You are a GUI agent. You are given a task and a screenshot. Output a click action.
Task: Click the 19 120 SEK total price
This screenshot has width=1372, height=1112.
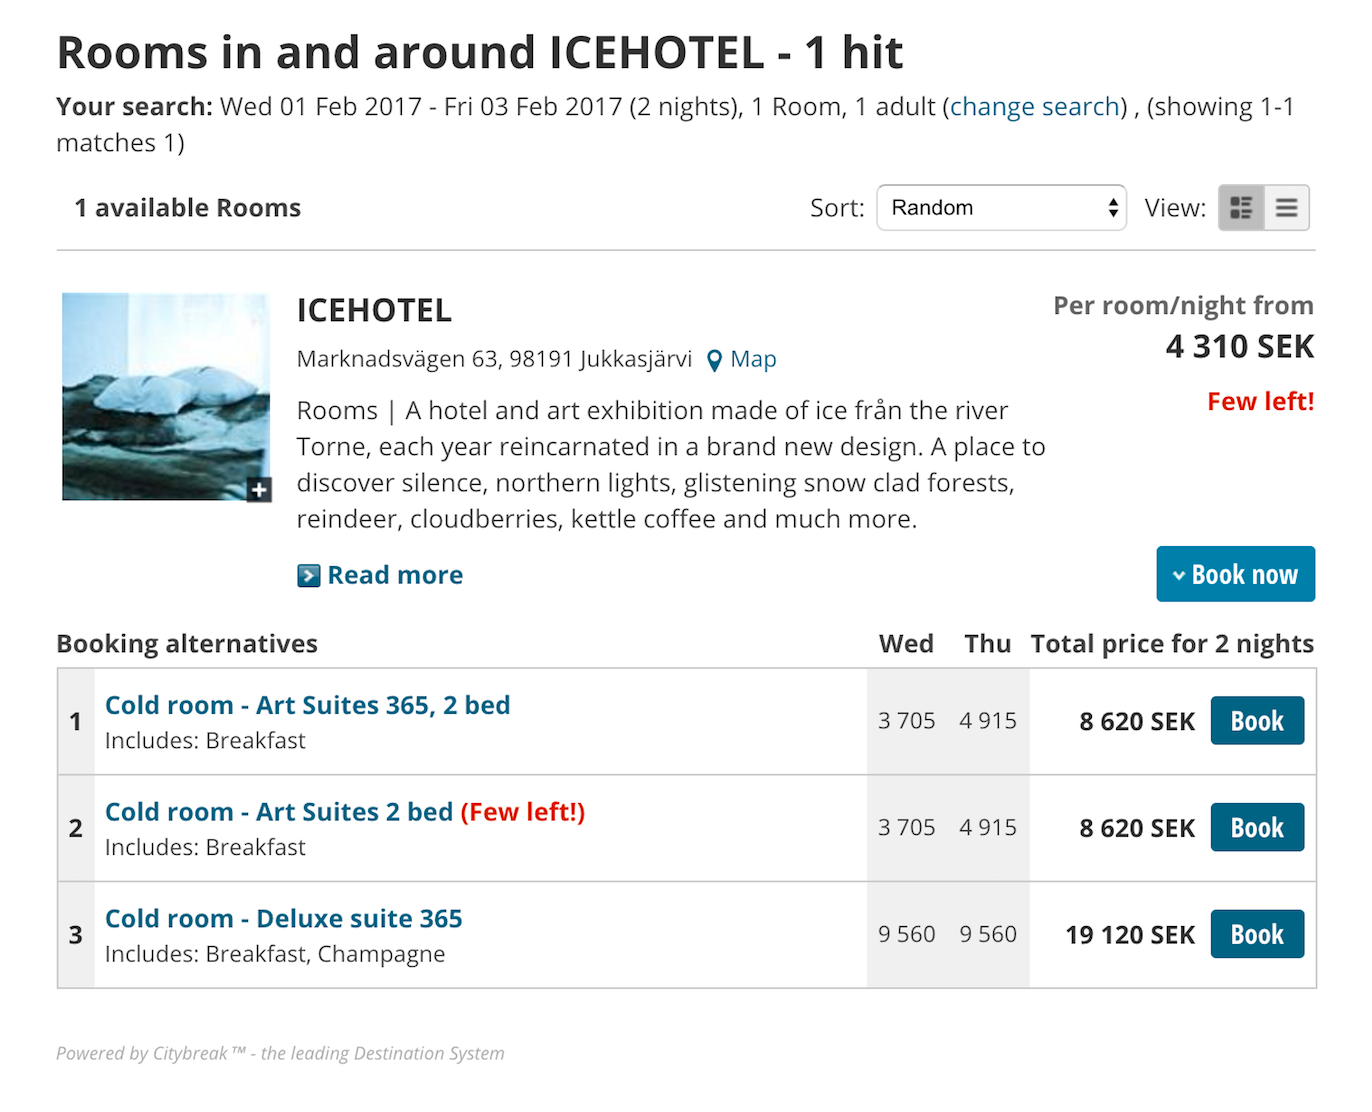coord(1129,935)
